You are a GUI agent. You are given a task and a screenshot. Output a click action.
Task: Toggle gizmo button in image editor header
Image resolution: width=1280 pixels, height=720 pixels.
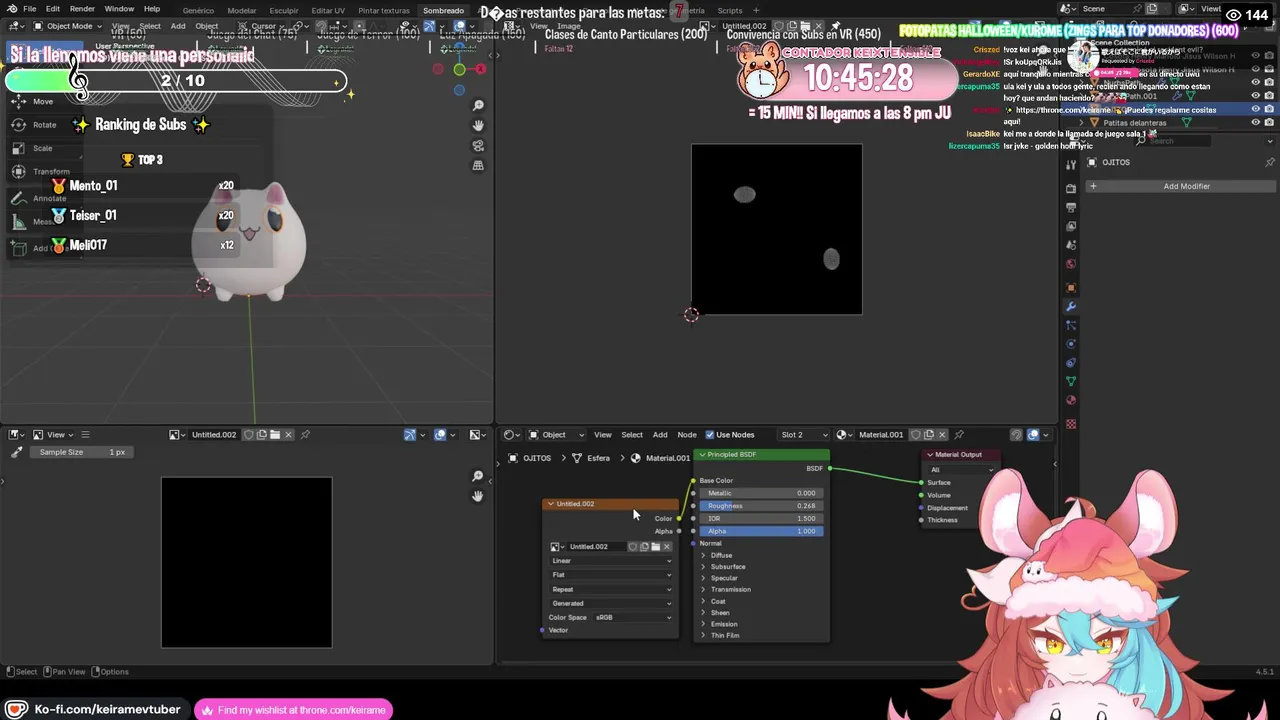pyautogui.click(x=409, y=434)
